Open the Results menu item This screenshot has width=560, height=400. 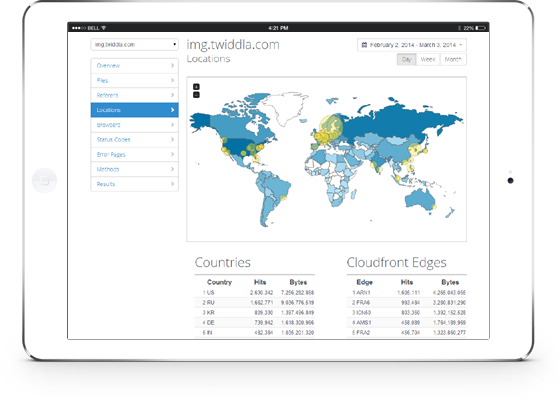(134, 184)
